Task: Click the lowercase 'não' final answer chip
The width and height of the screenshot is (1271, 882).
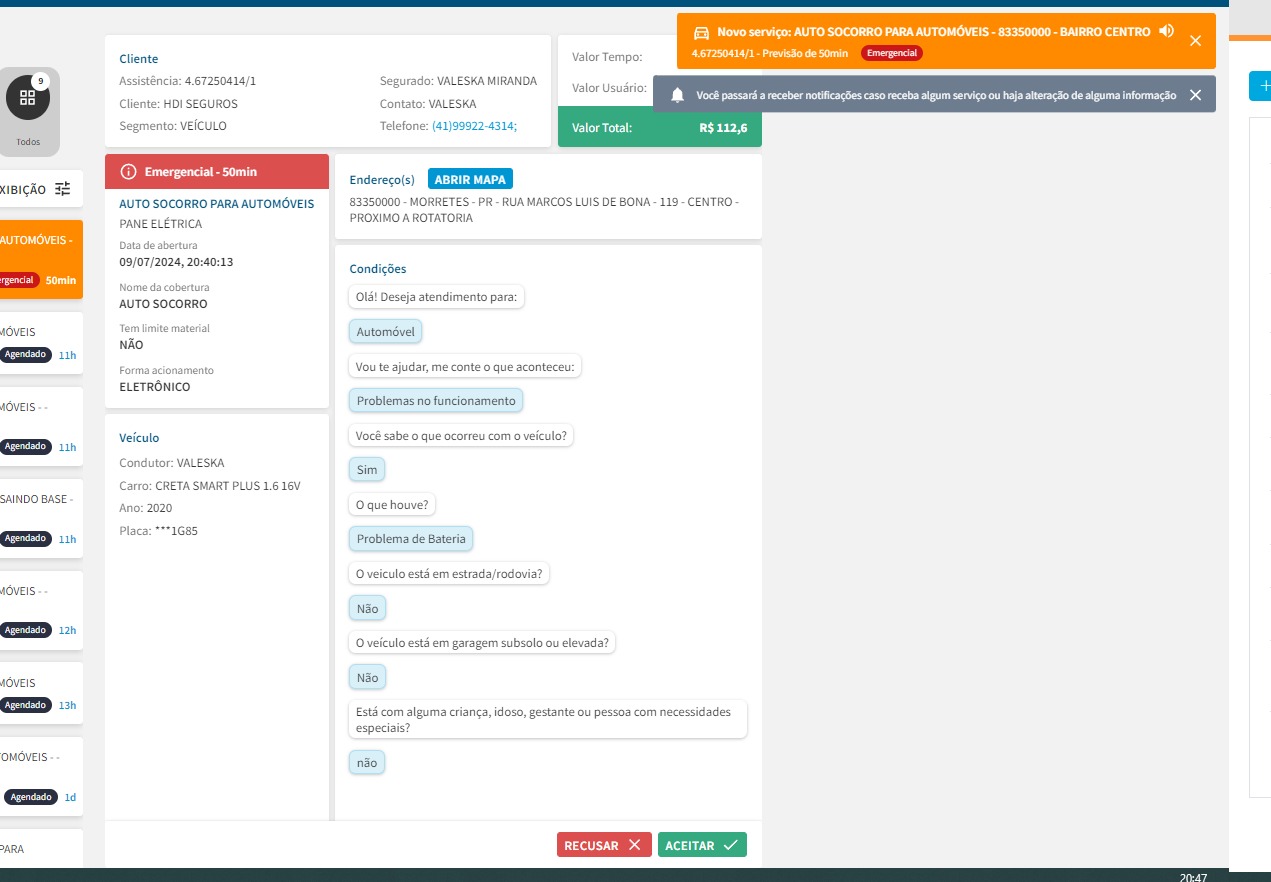Action: click(x=367, y=763)
